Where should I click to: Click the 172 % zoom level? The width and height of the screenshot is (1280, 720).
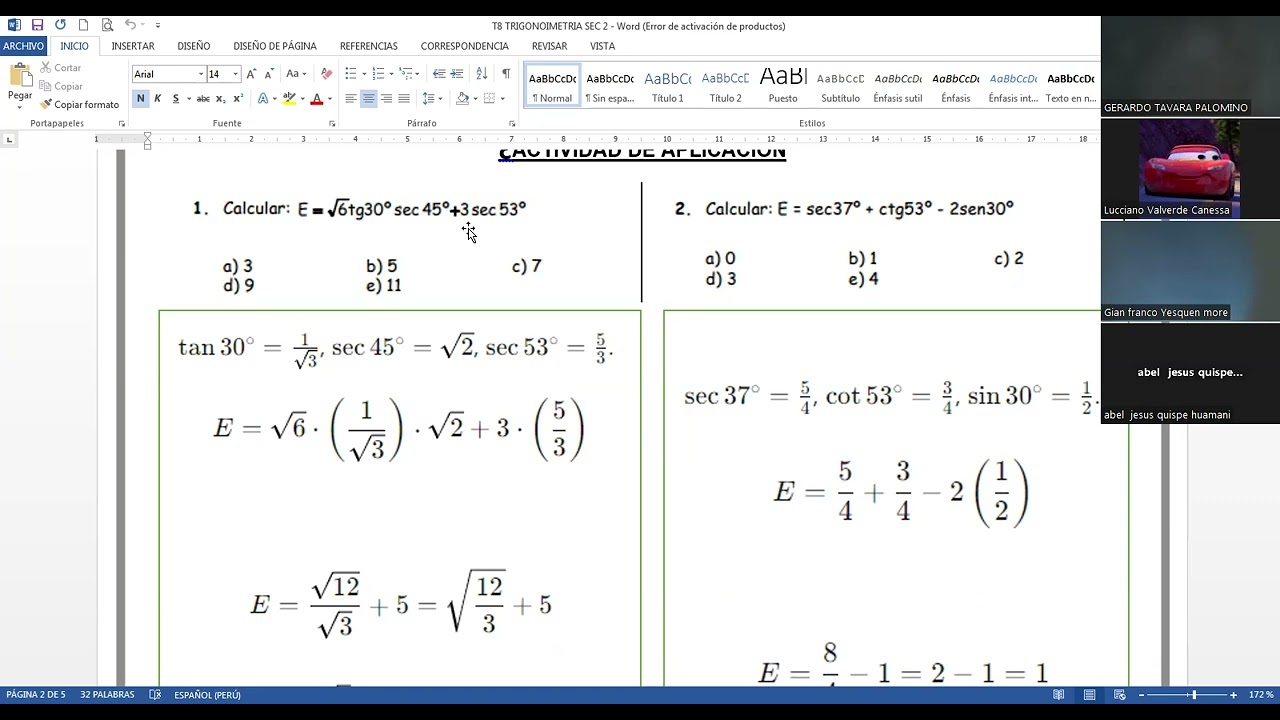pos(1260,695)
